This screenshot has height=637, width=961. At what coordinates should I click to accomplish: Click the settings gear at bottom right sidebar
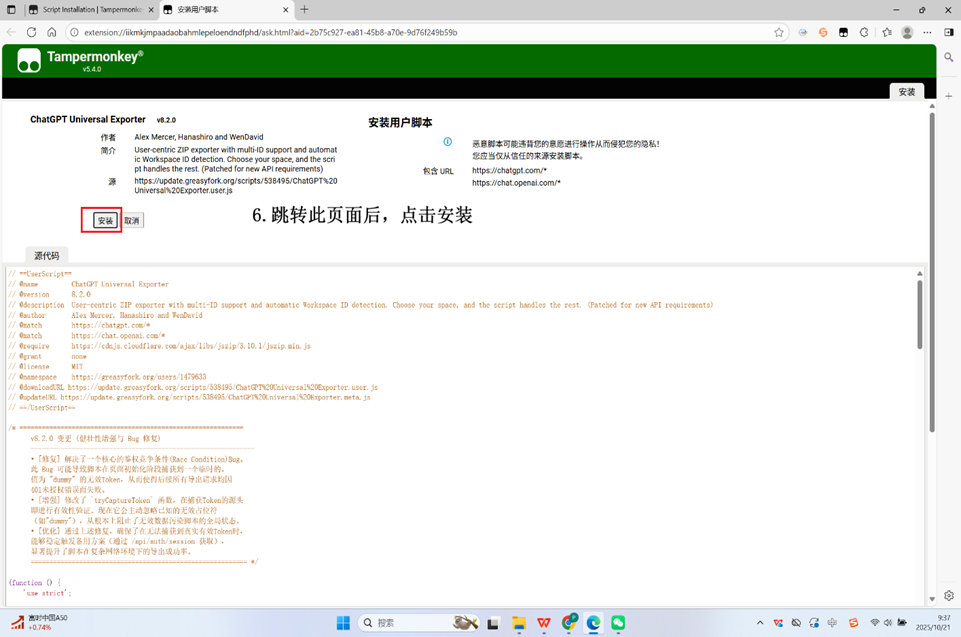948,594
